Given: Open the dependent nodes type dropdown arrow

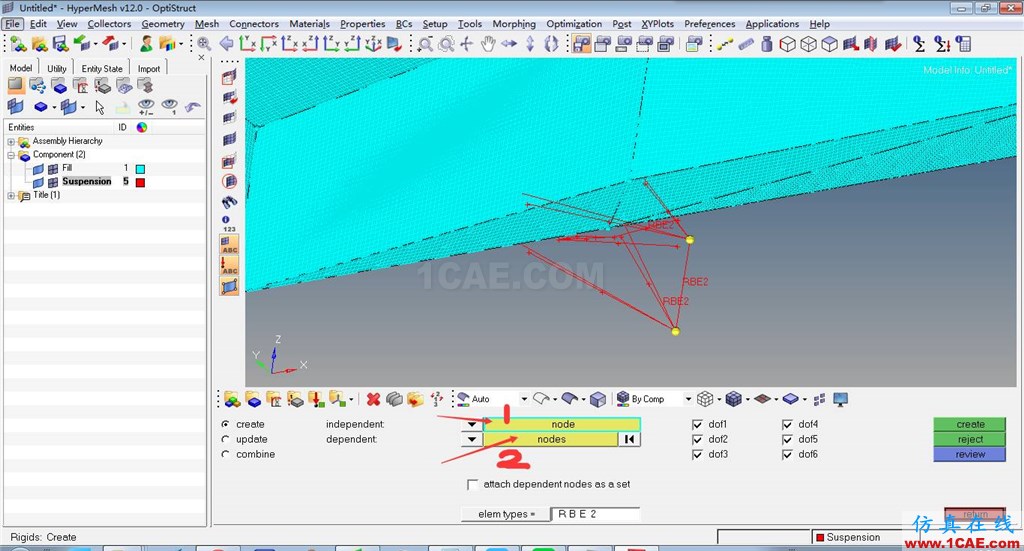Looking at the screenshot, I should pos(472,439).
